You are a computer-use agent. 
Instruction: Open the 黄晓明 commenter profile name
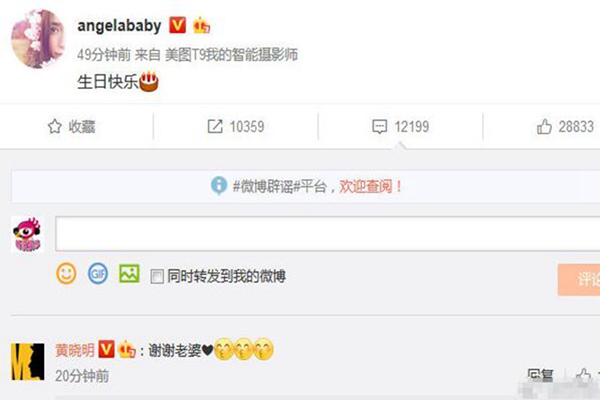(75, 350)
